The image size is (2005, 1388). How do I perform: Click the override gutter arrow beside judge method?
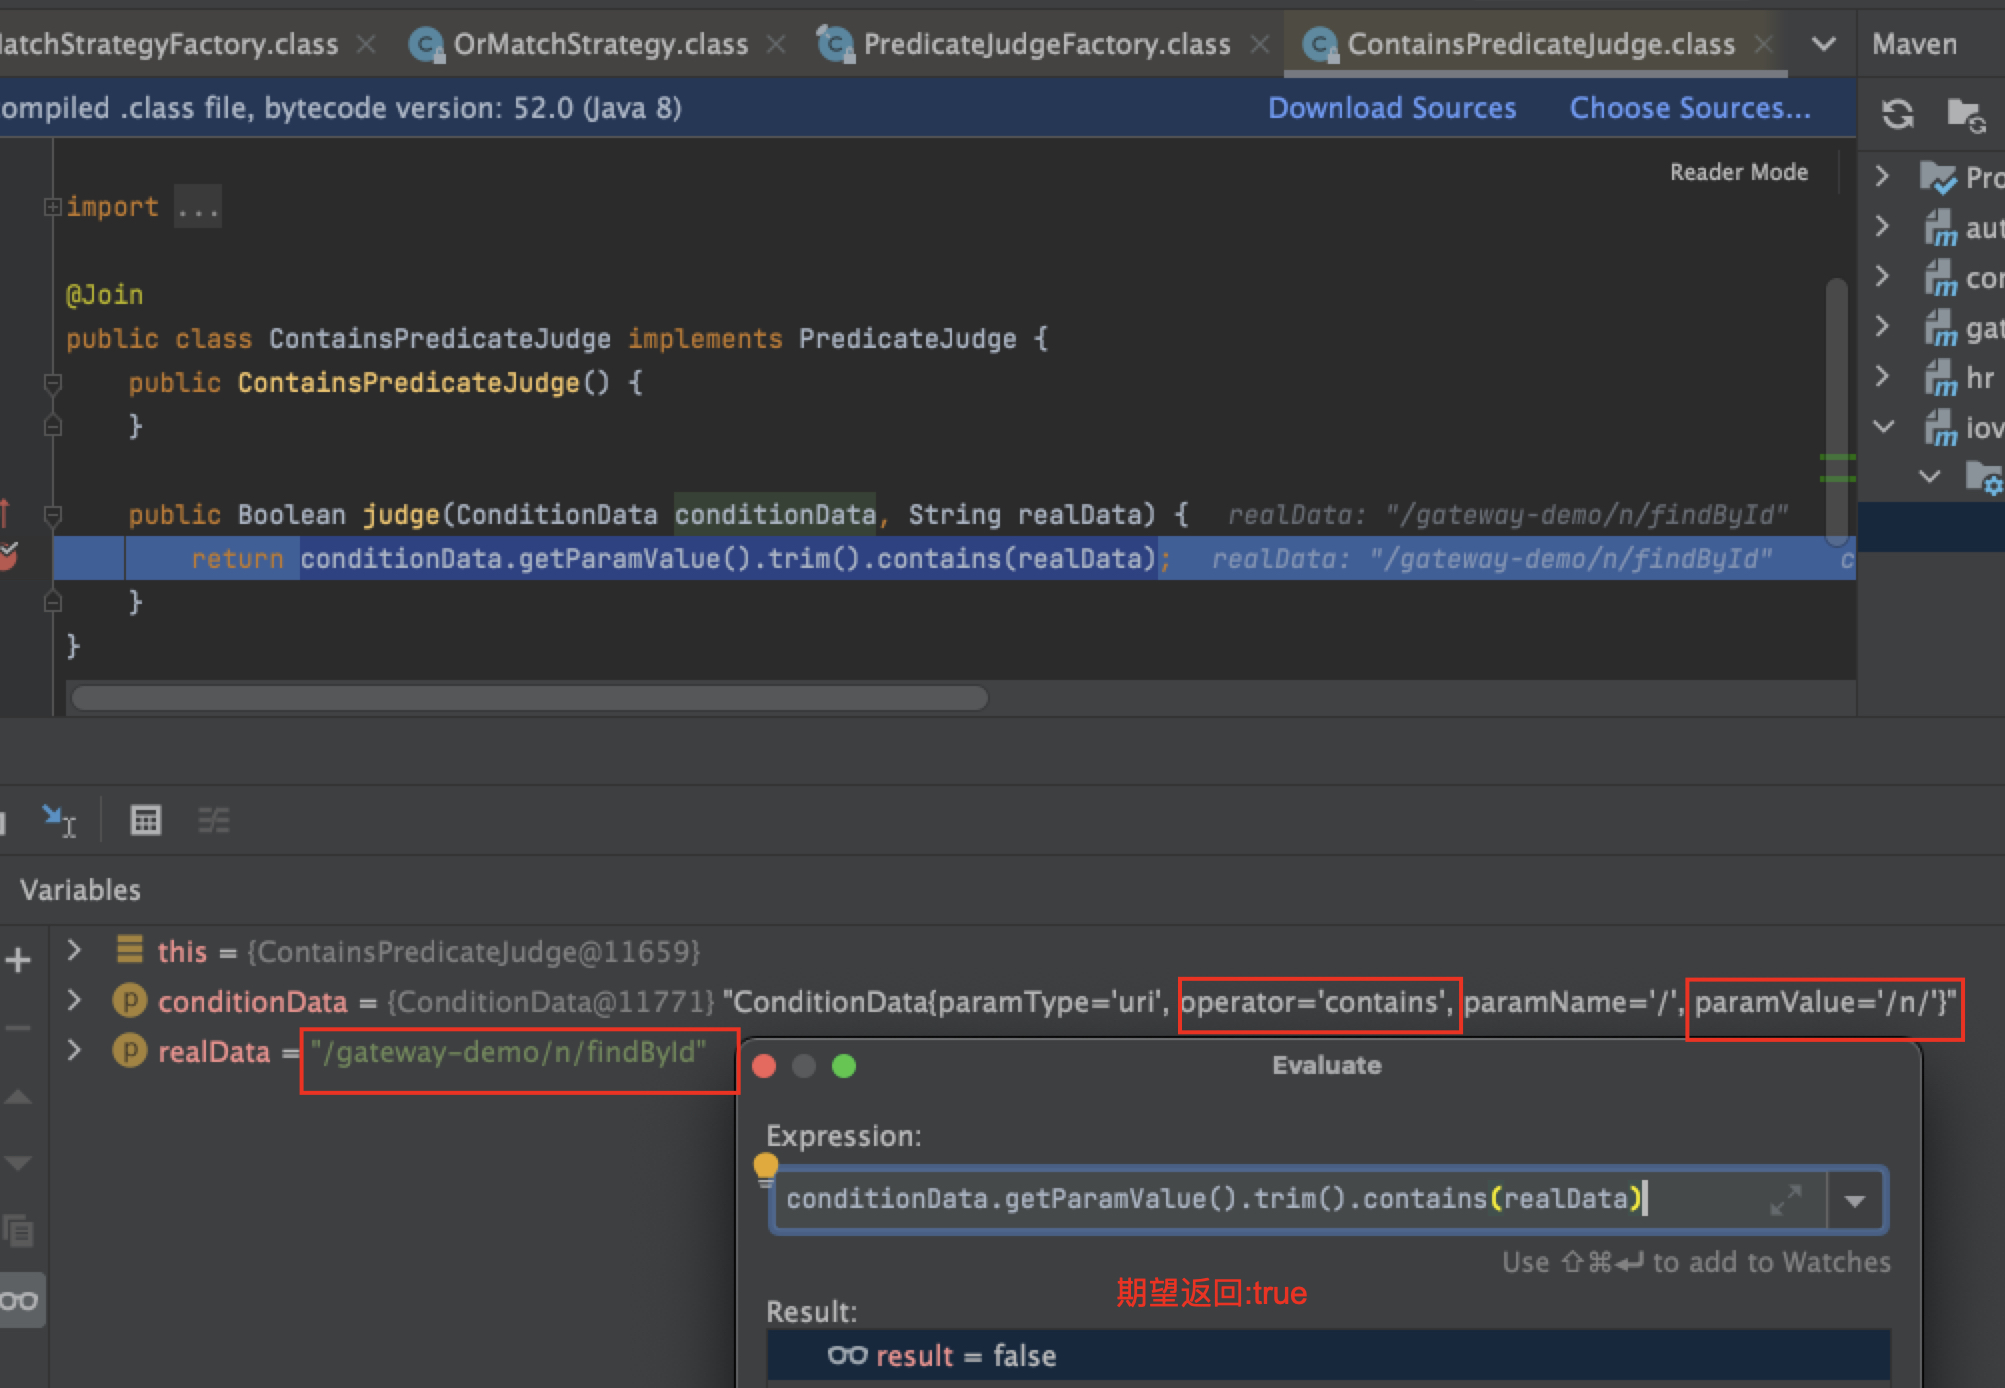6,513
